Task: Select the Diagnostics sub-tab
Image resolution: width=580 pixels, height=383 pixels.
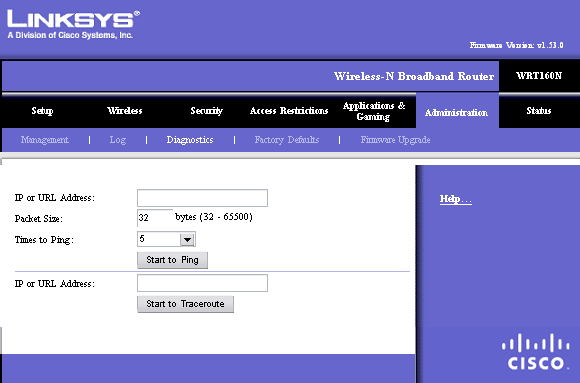Action: click(x=190, y=140)
